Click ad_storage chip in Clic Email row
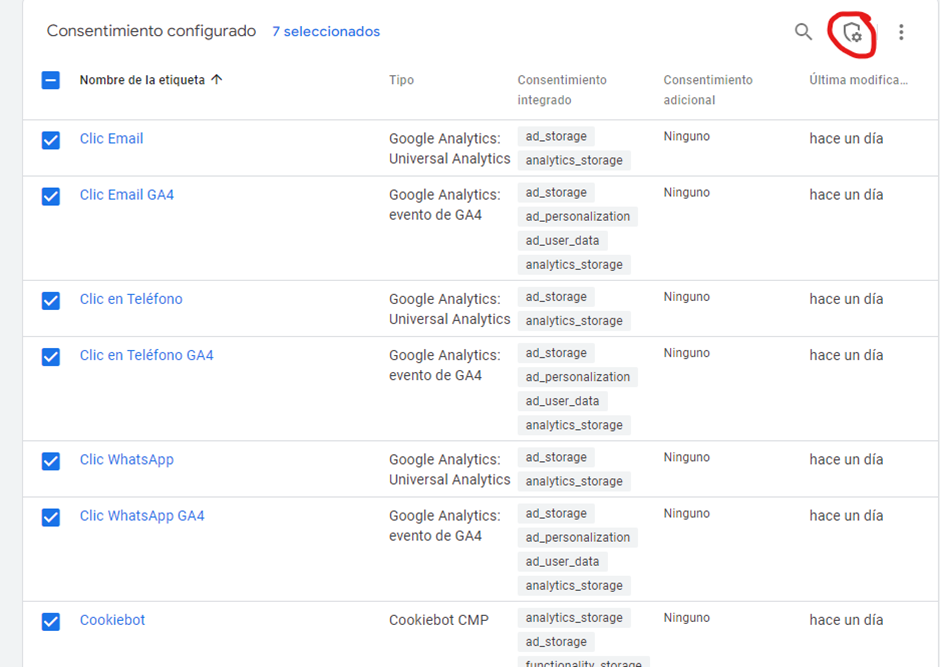The width and height of the screenshot is (940, 667). click(556, 137)
